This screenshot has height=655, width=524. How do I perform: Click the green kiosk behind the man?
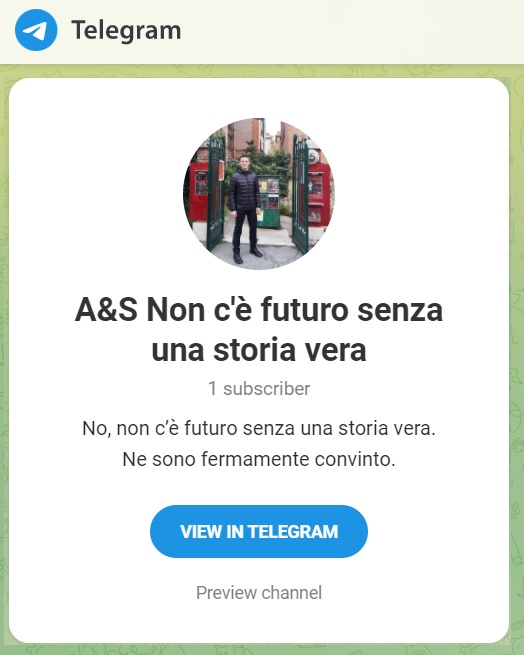tap(269, 202)
